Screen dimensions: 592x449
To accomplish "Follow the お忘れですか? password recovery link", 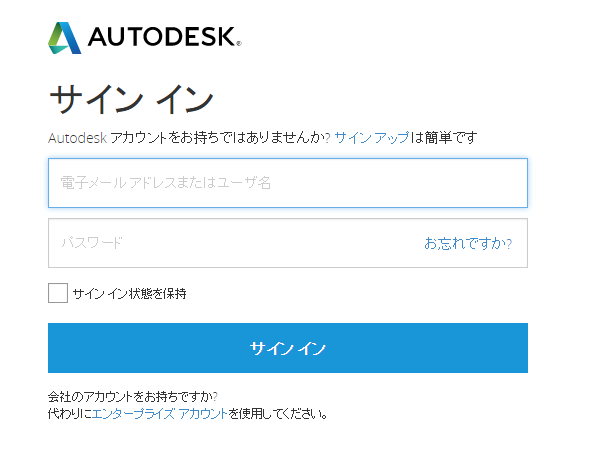I will [x=468, y=243].
